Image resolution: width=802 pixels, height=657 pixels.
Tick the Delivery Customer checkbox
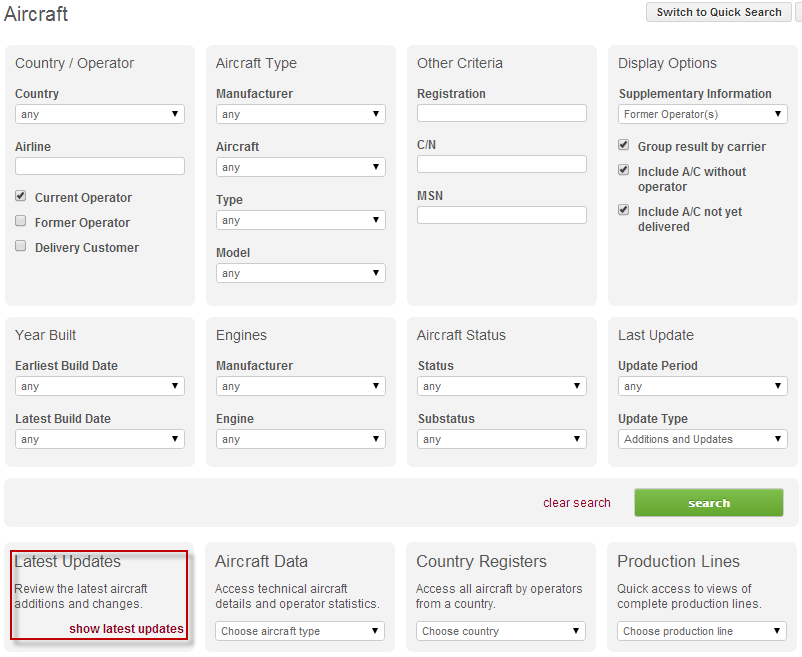21,247
